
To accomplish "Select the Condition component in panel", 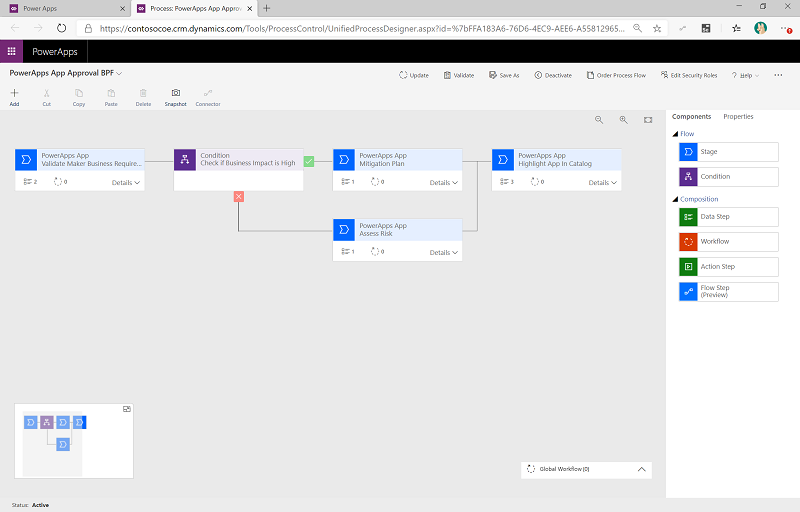I will (729, 177).
